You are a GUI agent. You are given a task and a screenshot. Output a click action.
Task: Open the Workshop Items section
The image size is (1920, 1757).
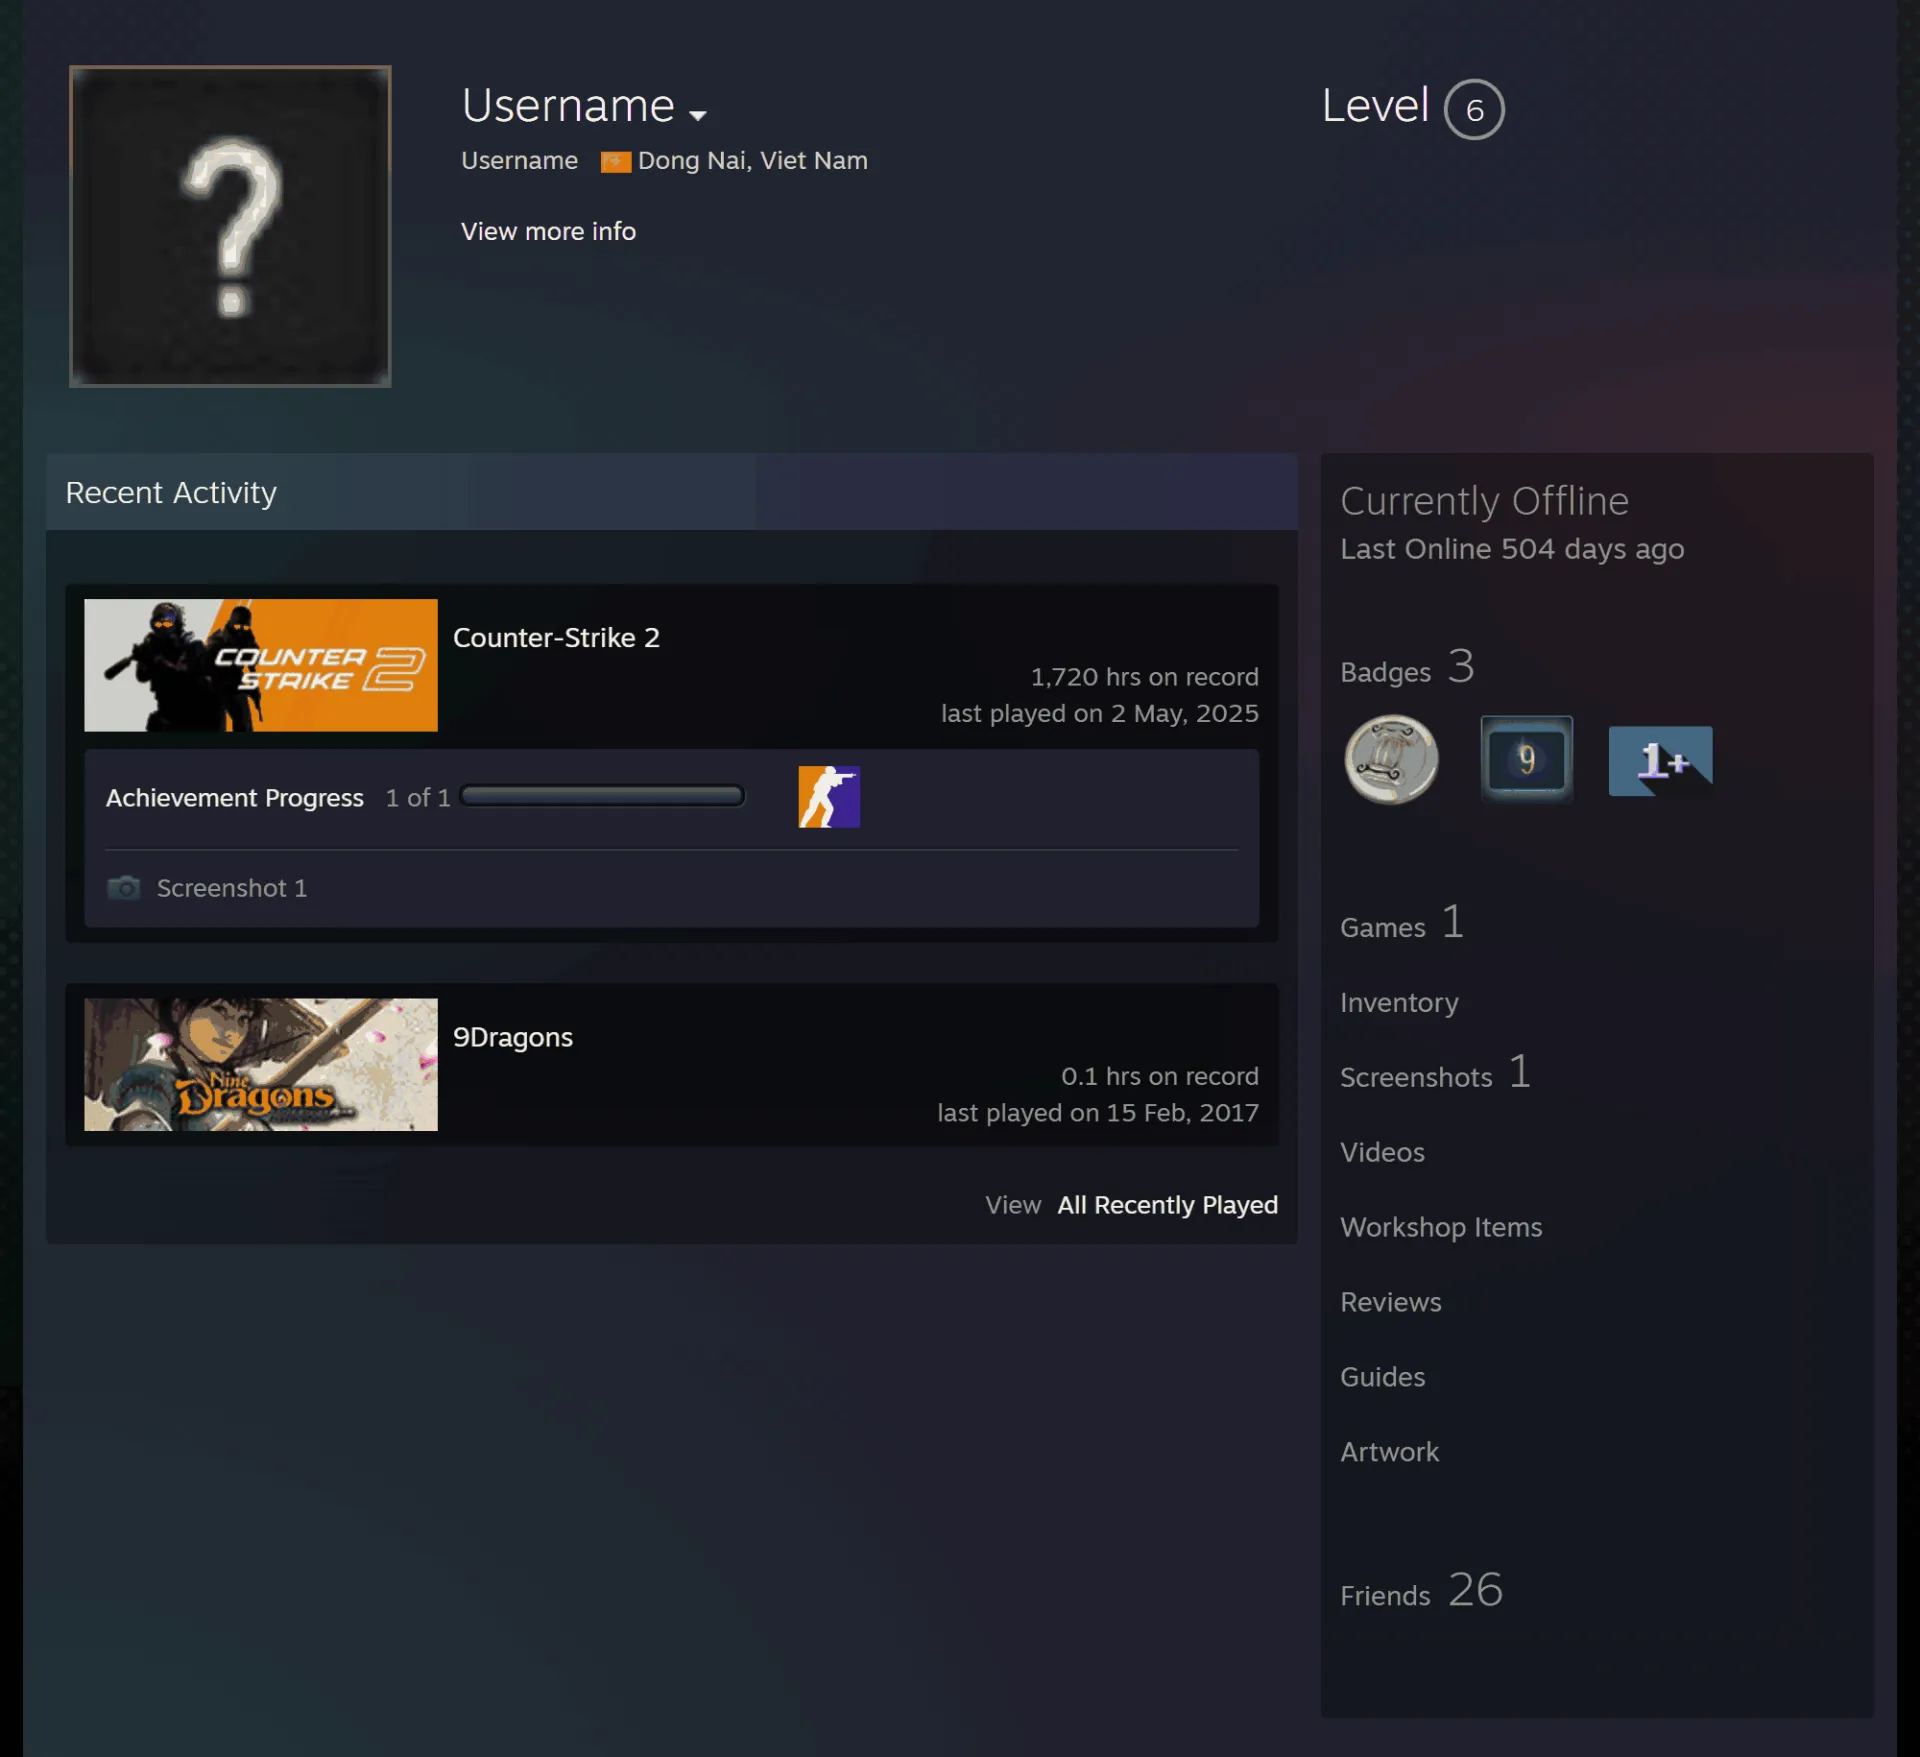pyautogui.click(x=1440, y=1227)
